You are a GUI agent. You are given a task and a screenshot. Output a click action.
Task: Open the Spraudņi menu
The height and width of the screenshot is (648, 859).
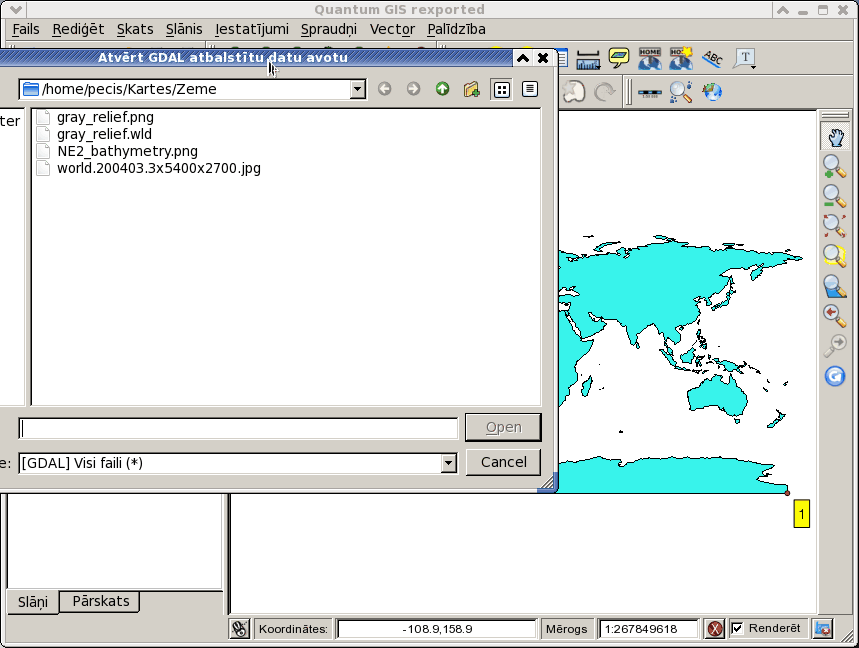[x=329, y=29]
